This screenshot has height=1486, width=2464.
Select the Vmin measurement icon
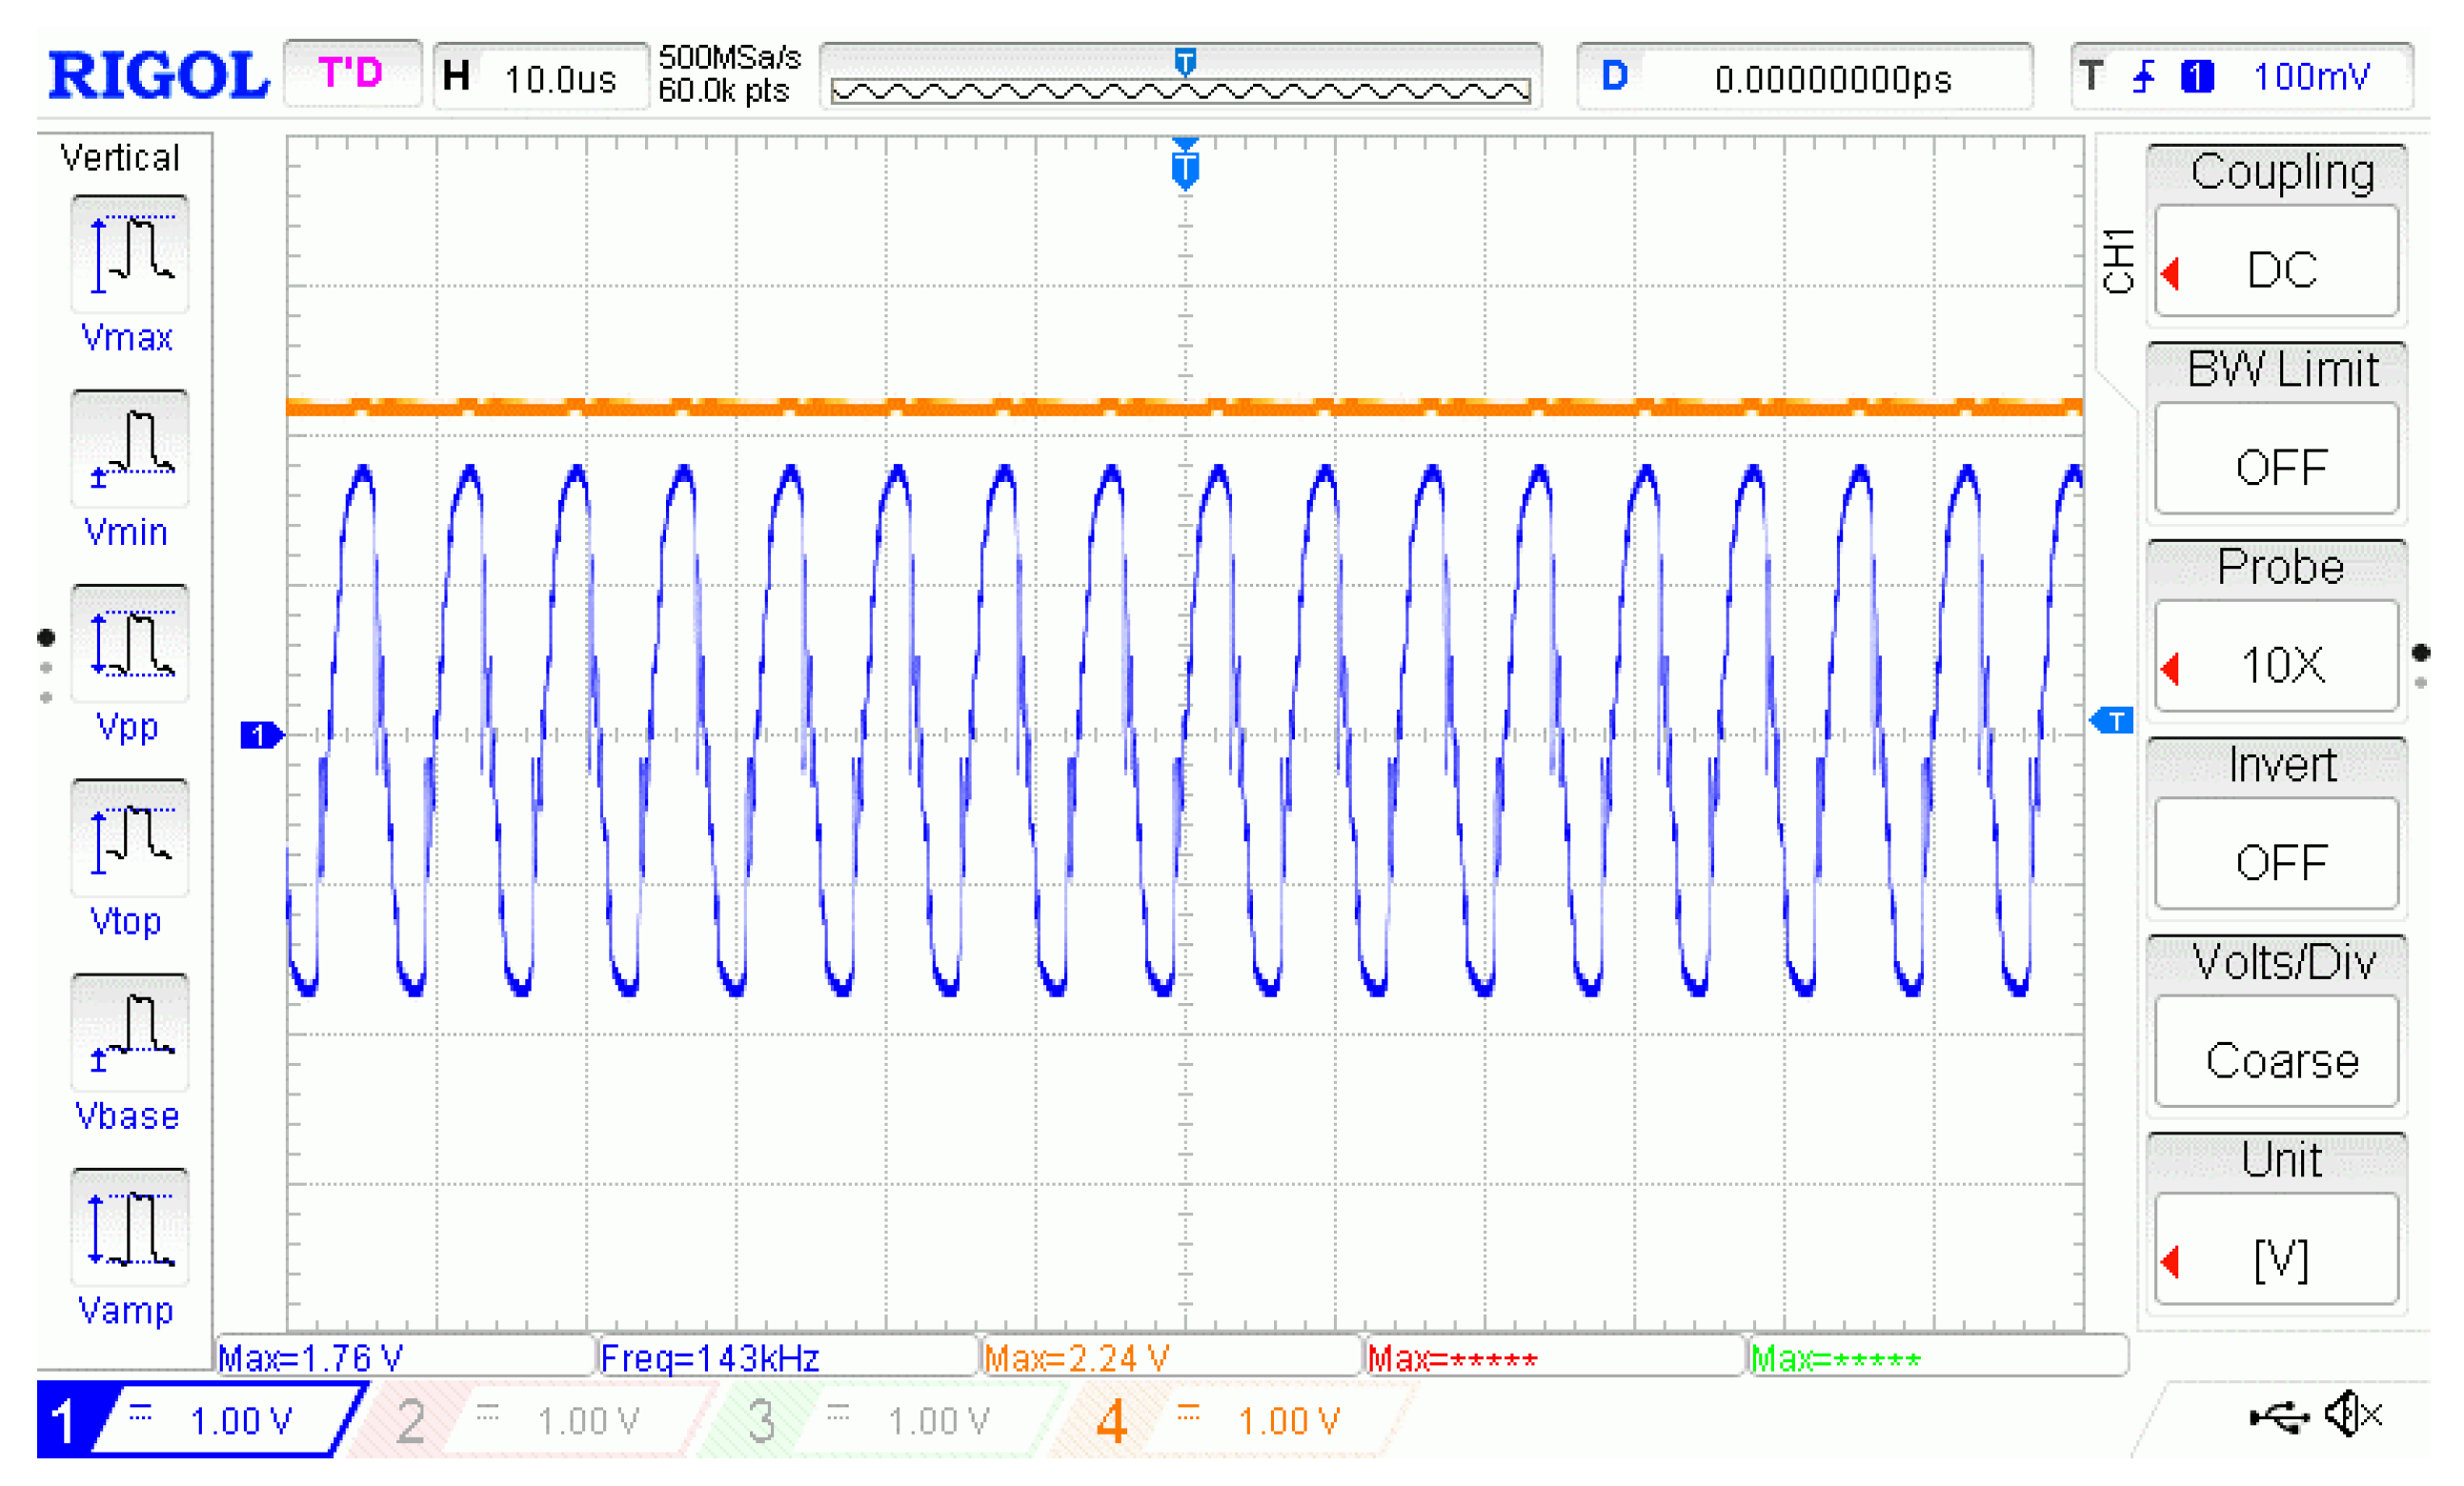[x=129, y=448]
